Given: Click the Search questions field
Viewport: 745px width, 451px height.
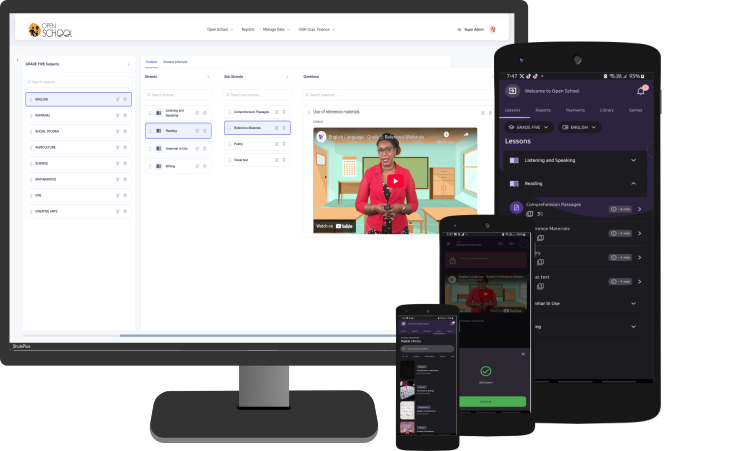Looking at the screenshot, I should tap(398, 95).
